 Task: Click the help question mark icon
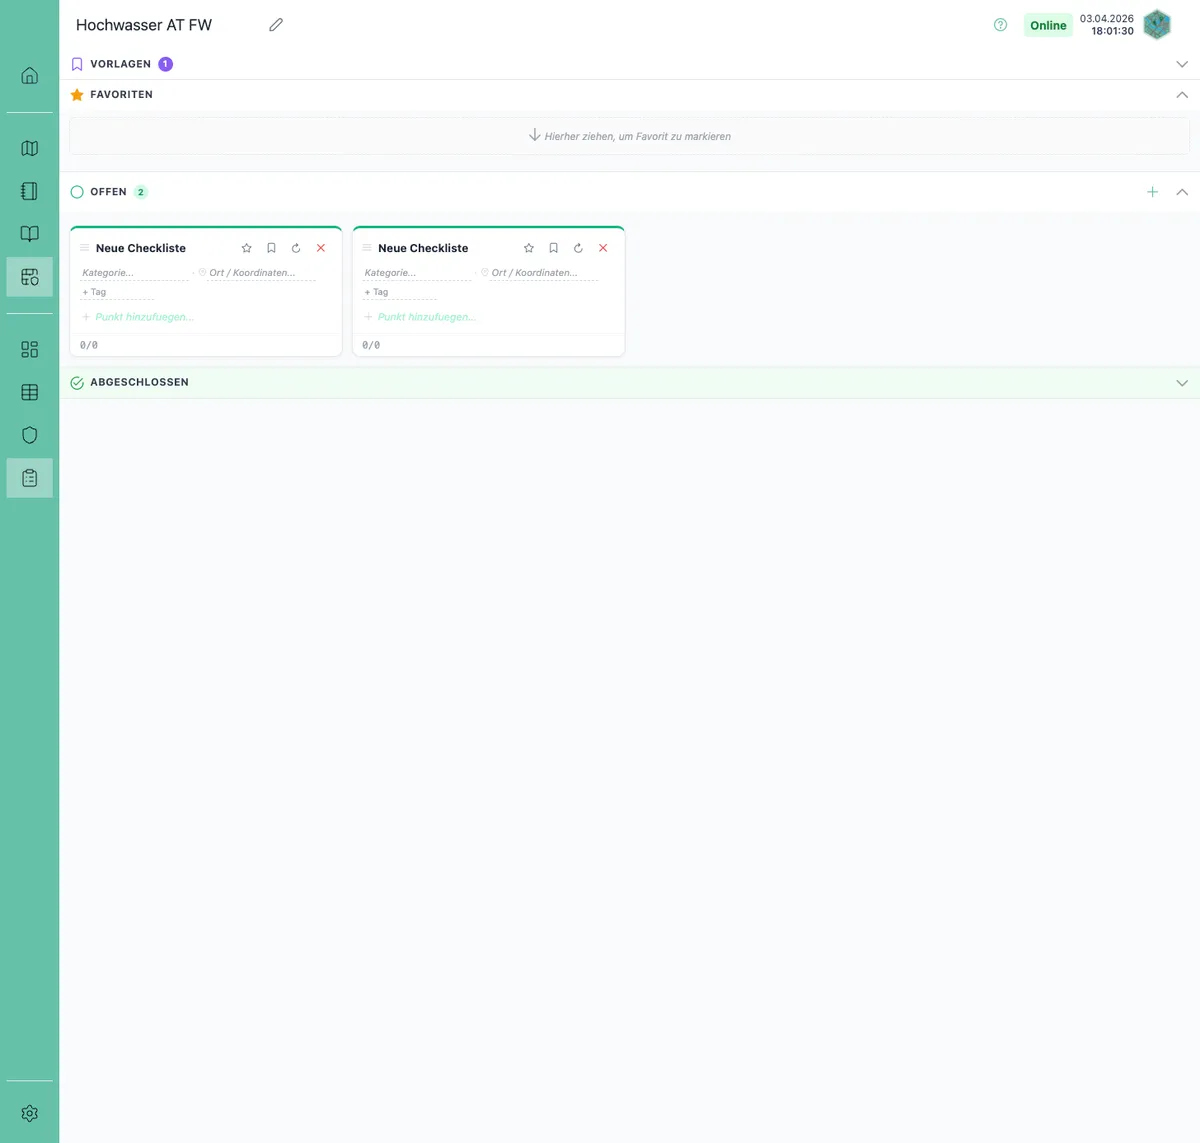pos(1000,25)
